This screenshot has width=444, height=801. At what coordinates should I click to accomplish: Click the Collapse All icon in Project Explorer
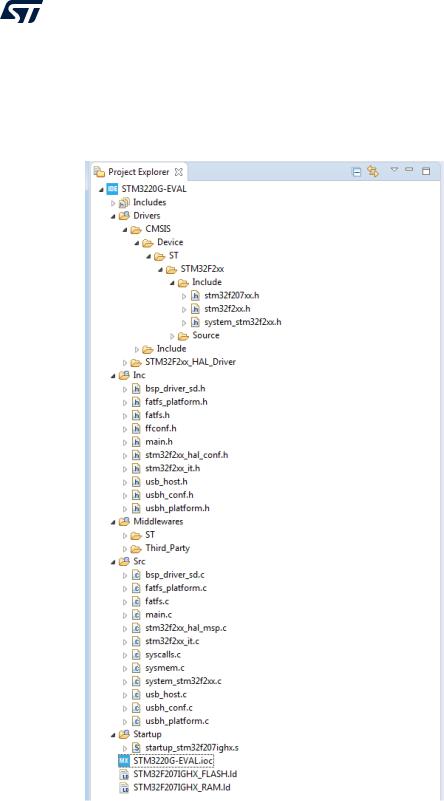[357, 172]
